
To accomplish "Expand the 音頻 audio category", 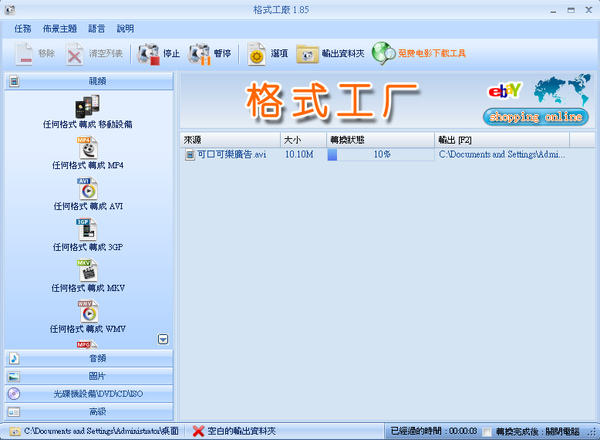I will [89, 359].
